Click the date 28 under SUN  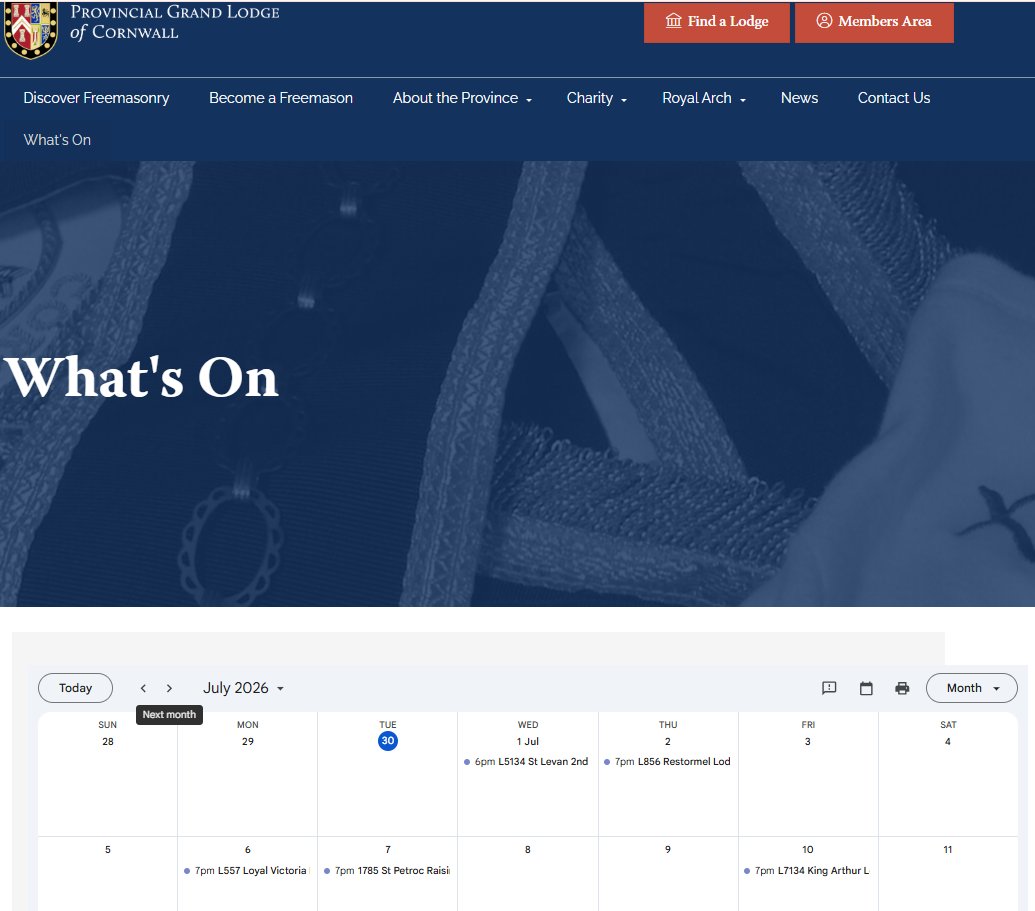tap(108, 741)
